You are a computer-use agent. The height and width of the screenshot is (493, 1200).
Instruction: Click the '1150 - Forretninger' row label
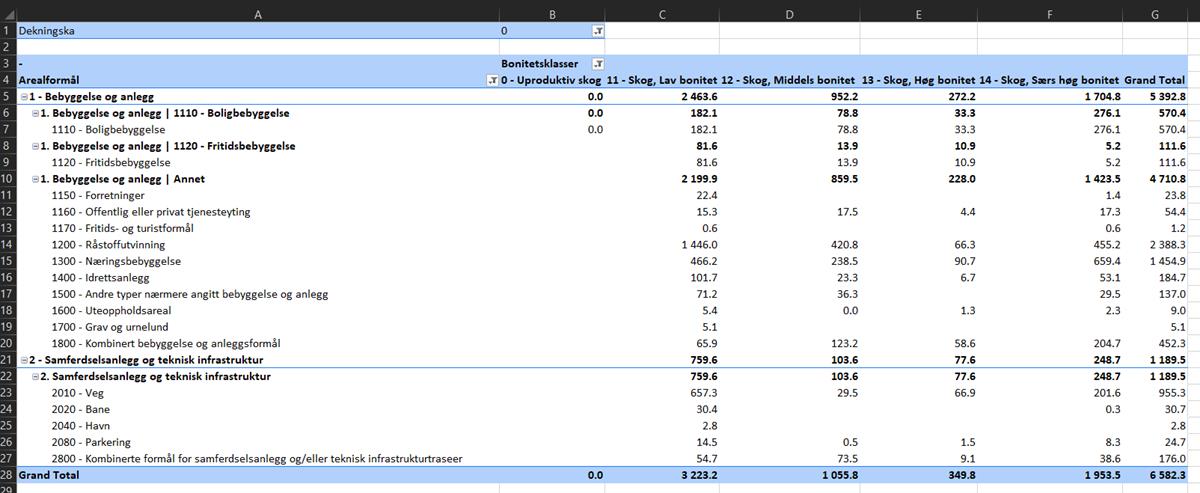click(x=97, y=195)
